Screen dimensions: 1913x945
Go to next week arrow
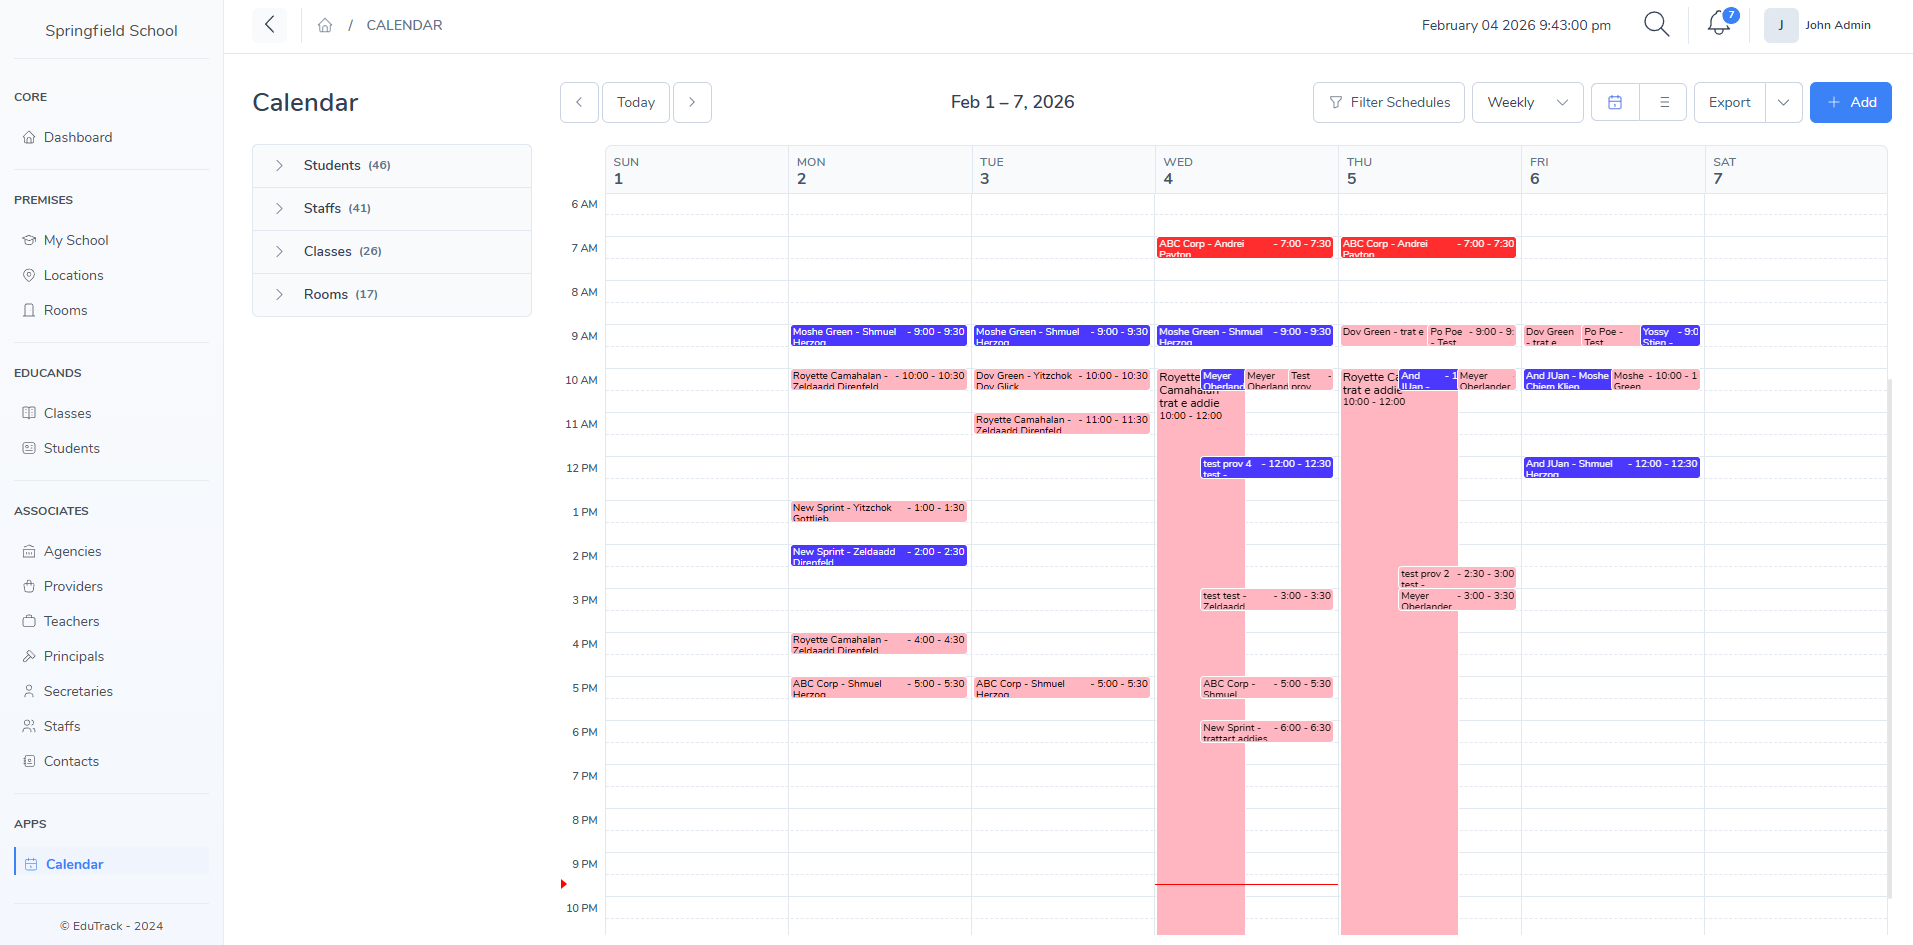[x=692, y=102]
